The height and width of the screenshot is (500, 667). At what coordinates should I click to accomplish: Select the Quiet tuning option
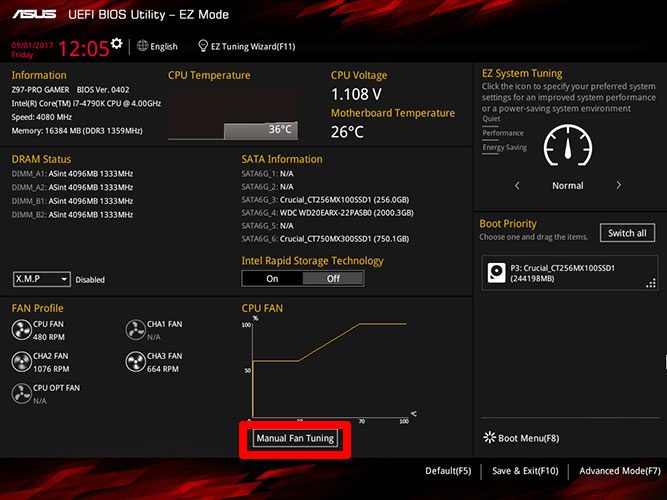tap(491, 119)
